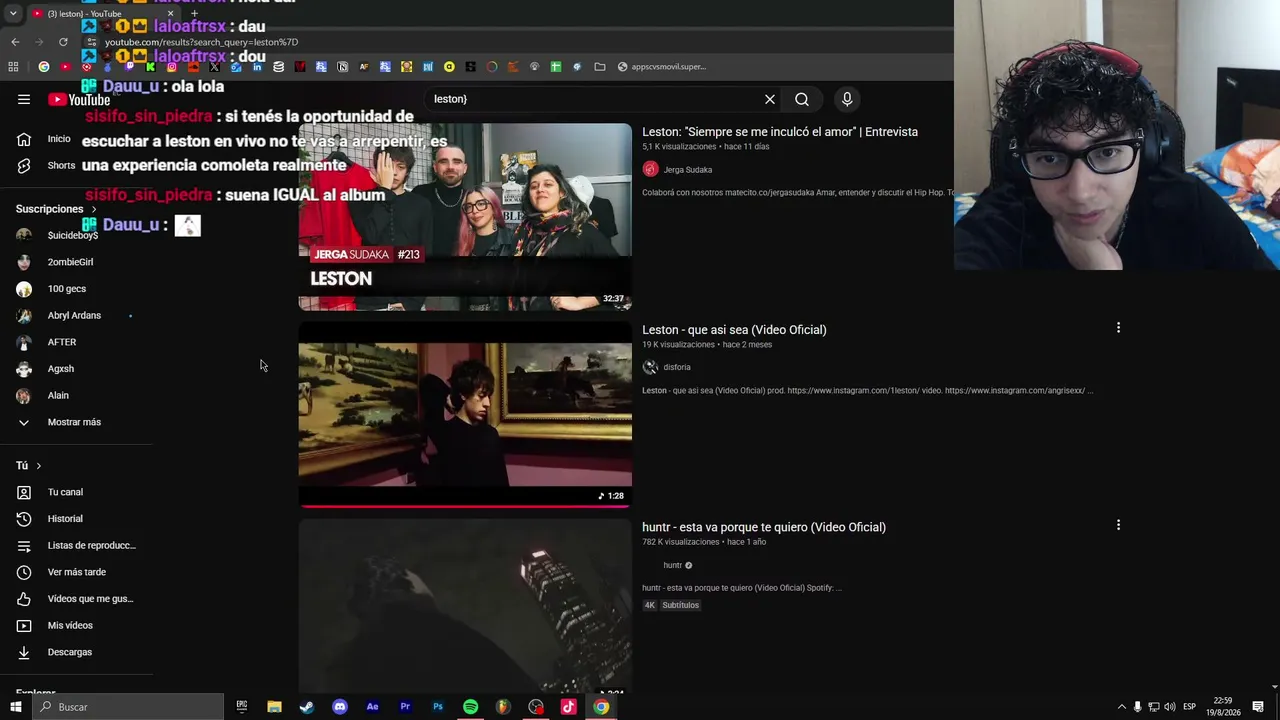Image resolution: width=1280 pixels, height=720 pixels.
Task: Open Suscripciones section header
Action: pos(56,209)
